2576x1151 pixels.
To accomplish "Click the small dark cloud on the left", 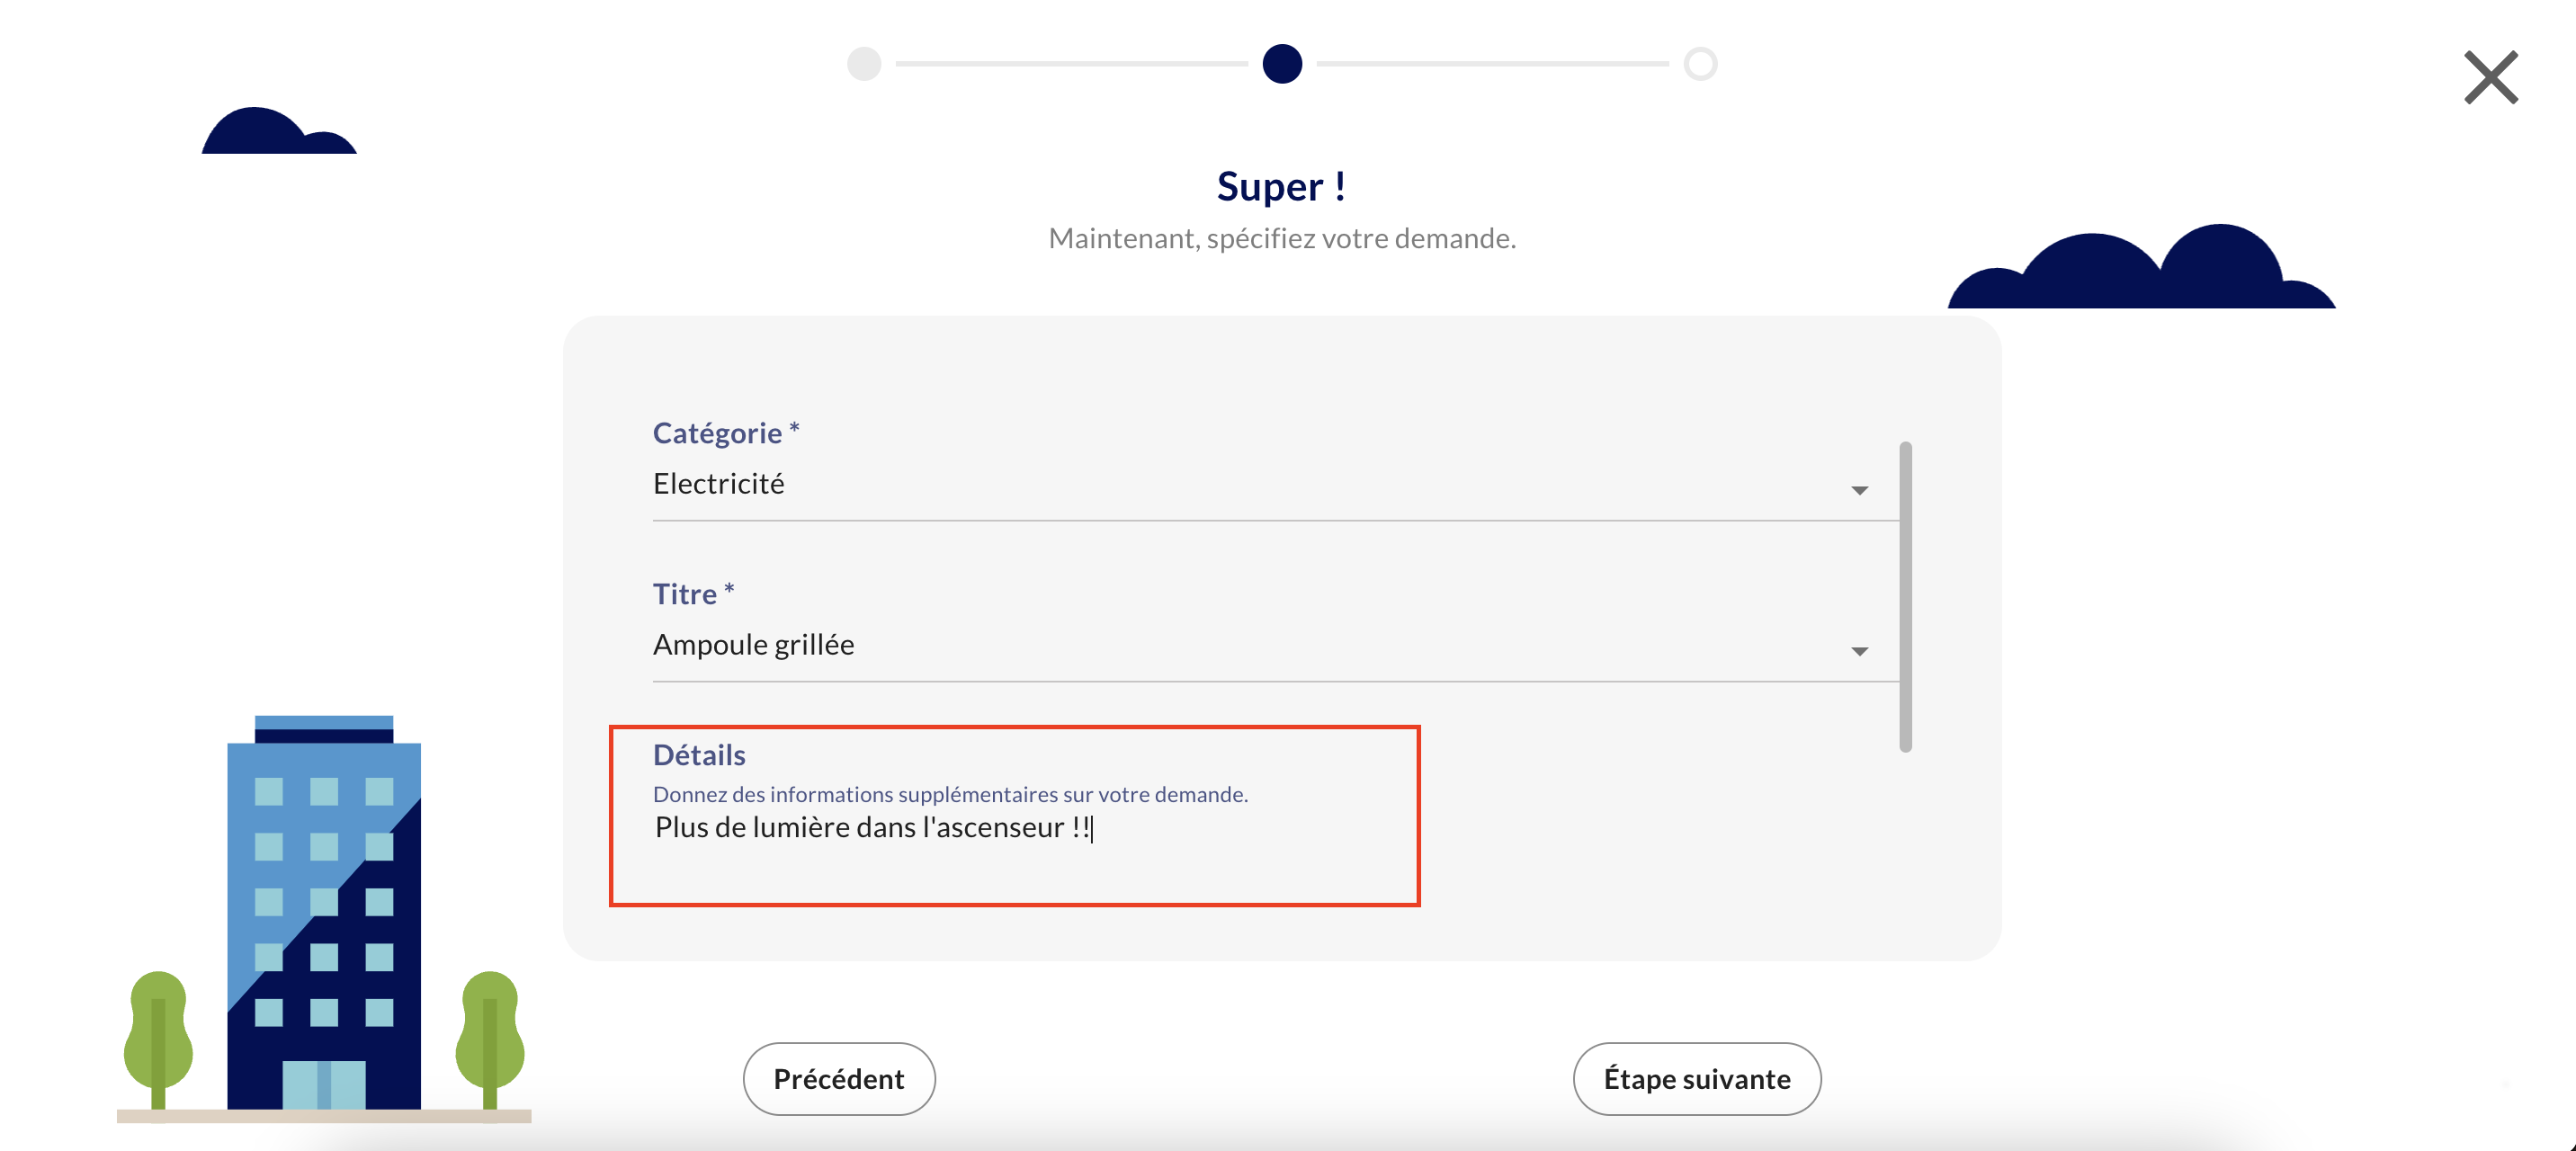I will point(277,133).
